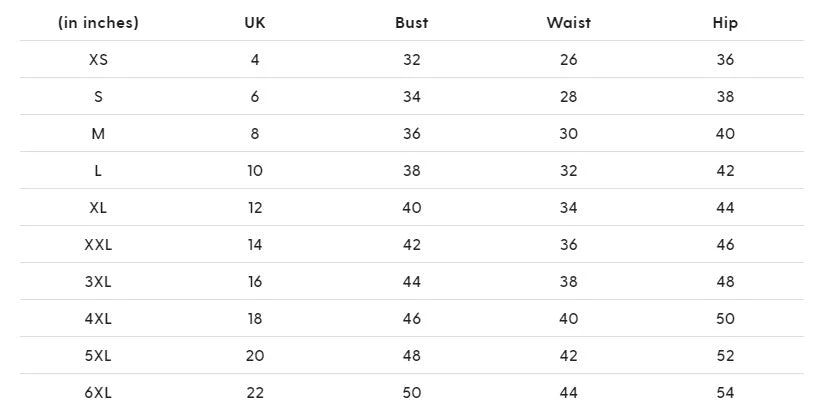Select the XS size row label
The height and width of the screenshot is (409, 829).
coord(98,60)
